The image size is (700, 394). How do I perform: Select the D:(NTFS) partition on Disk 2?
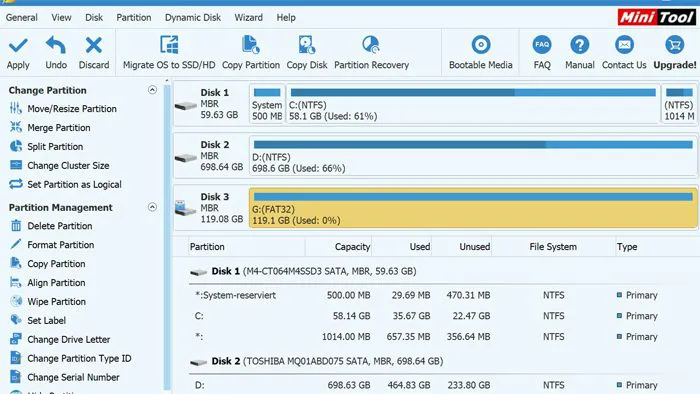coord(473,156)
